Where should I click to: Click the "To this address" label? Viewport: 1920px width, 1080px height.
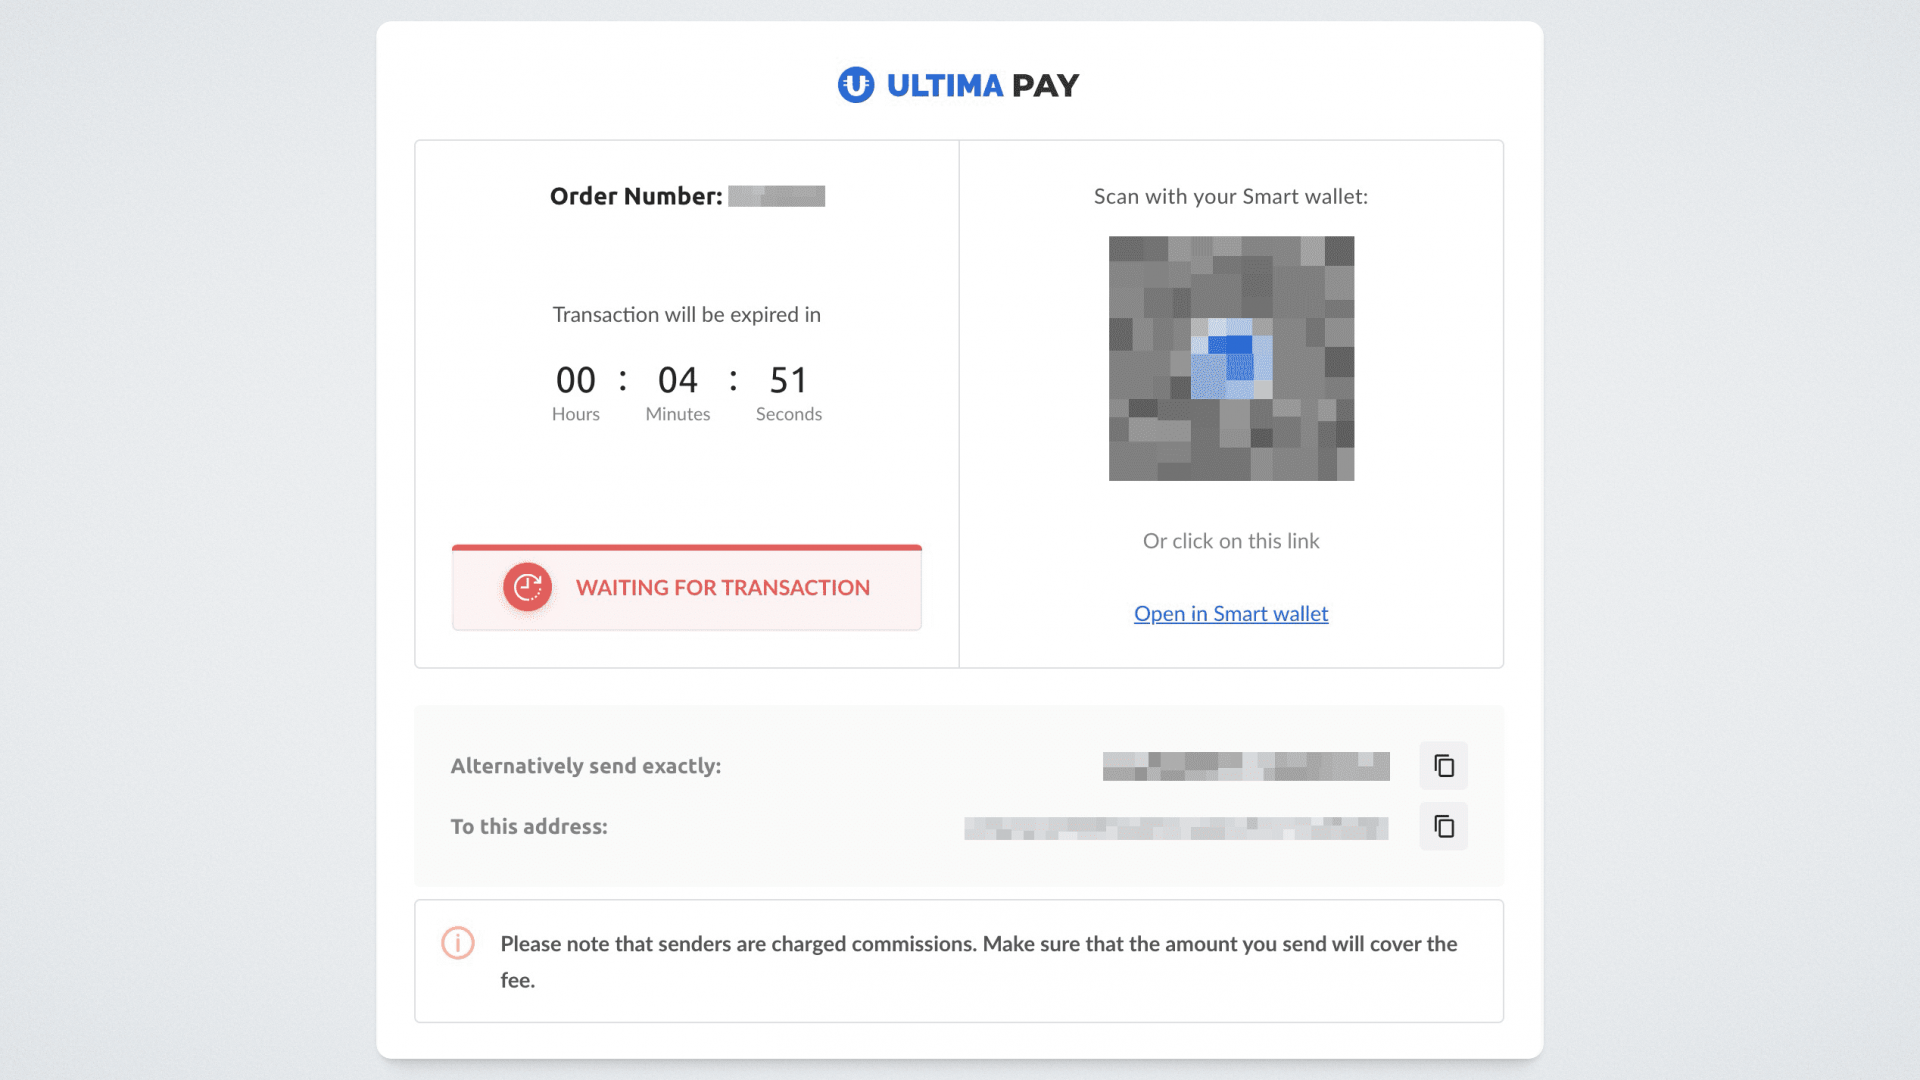[x=528, y=827]
